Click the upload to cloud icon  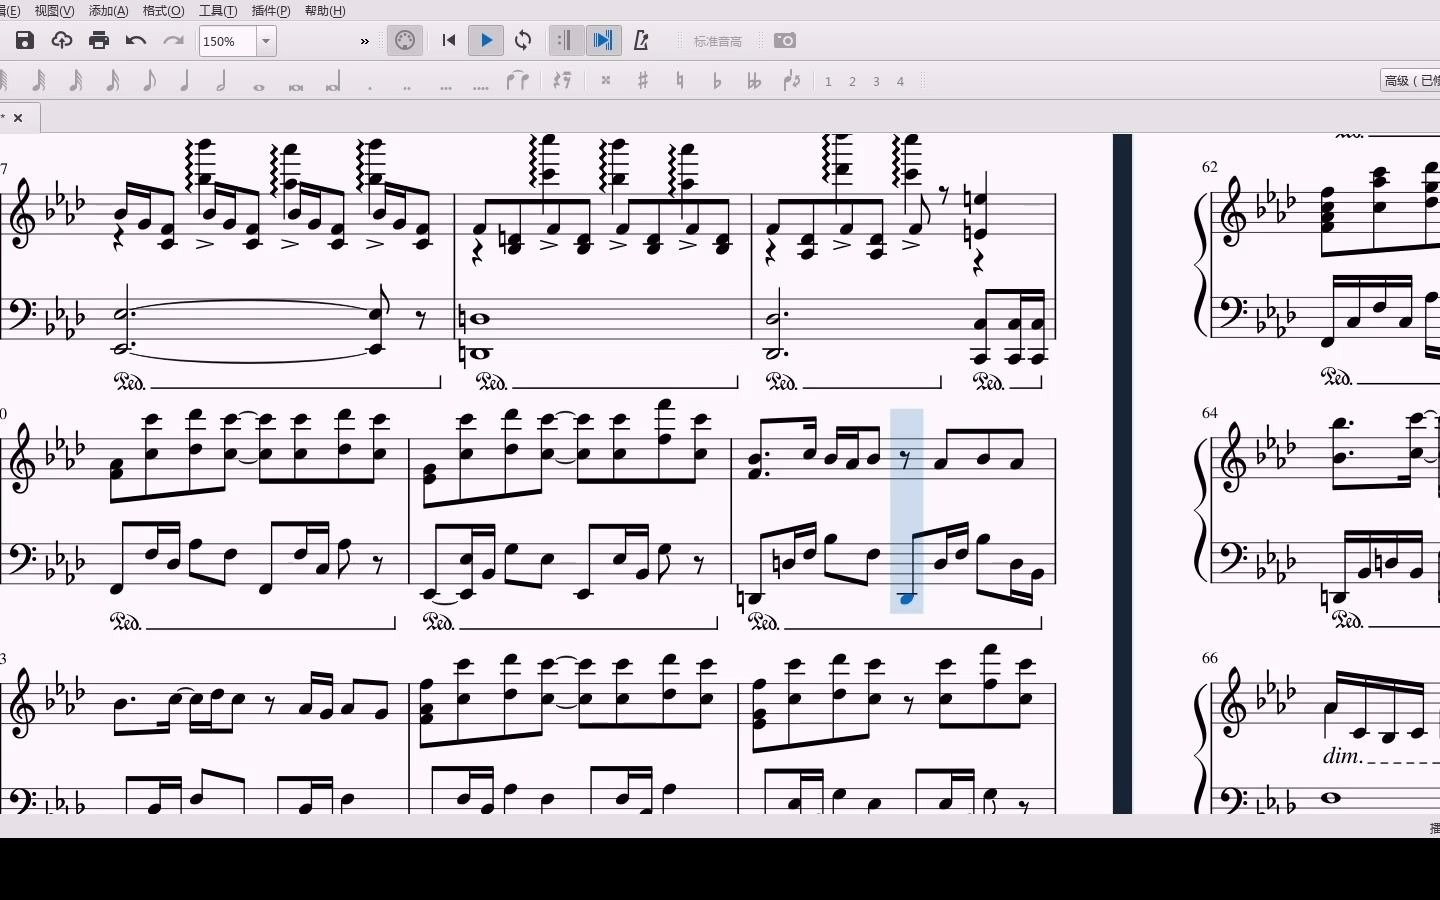(62, 40)
